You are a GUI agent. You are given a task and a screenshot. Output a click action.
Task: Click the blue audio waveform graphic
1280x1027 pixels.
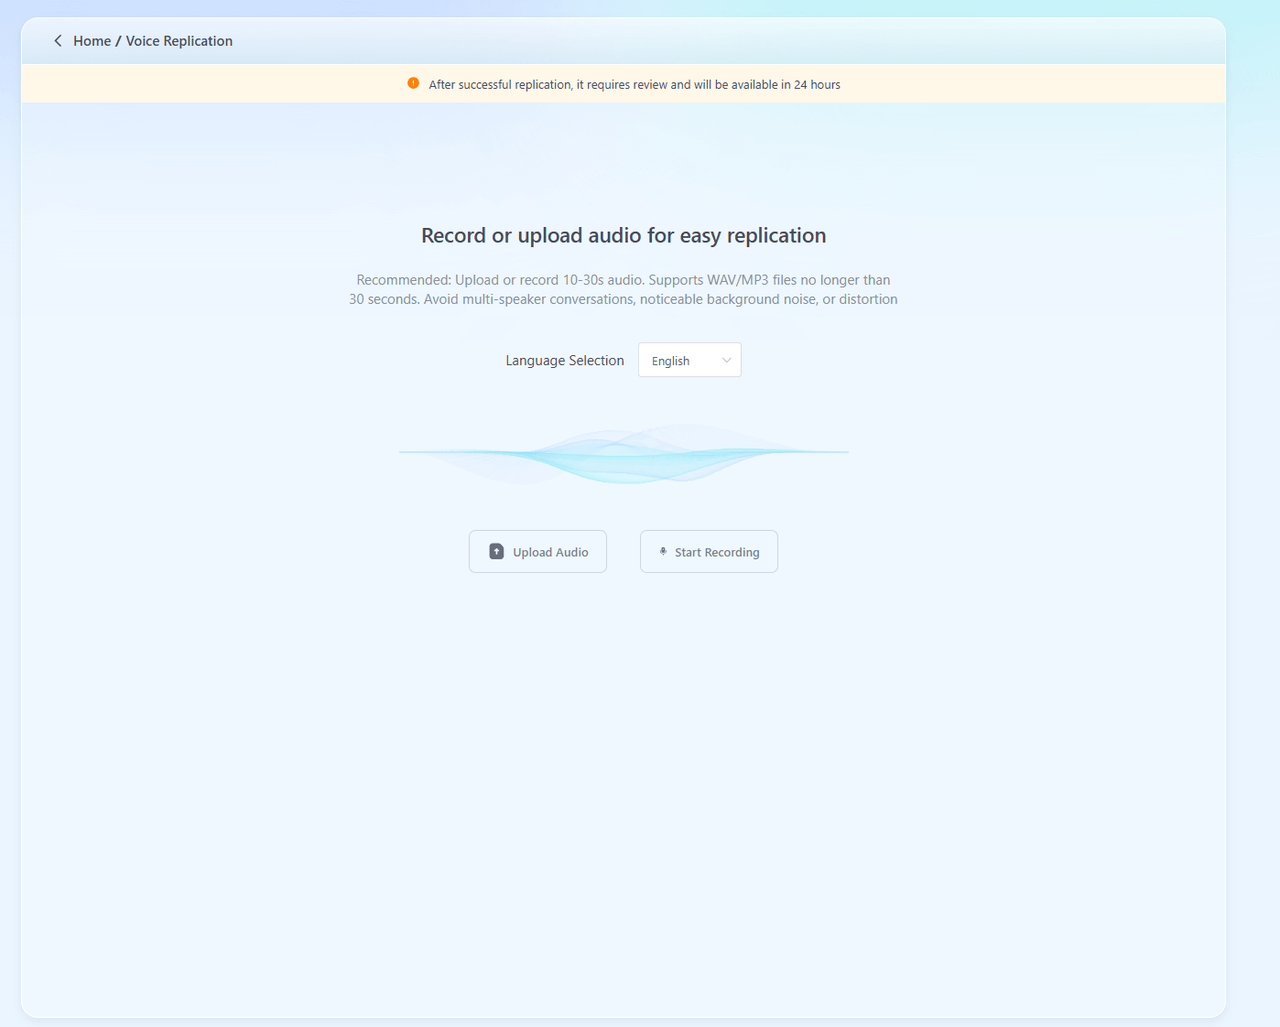tap(623, 454)
